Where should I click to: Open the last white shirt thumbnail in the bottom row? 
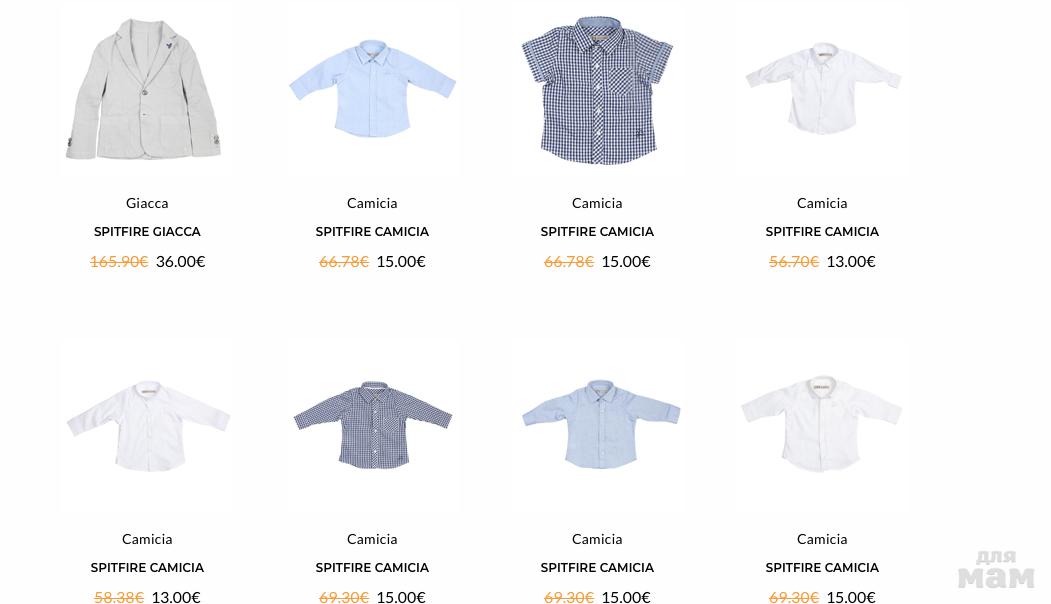[822, 424]
